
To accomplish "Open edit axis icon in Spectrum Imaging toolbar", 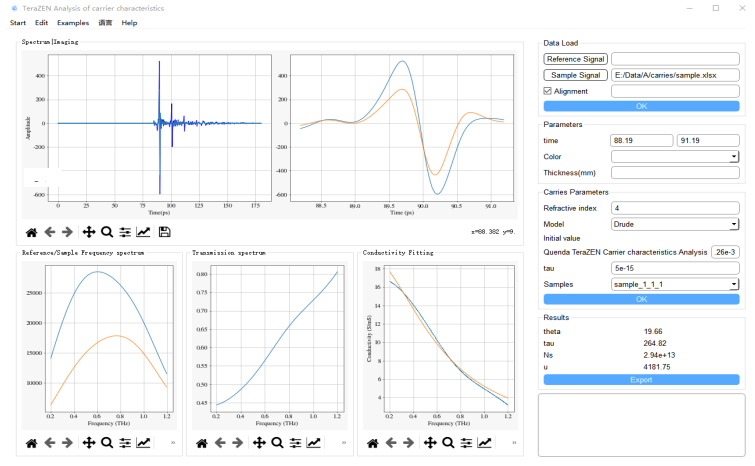I will click(144, 232).
